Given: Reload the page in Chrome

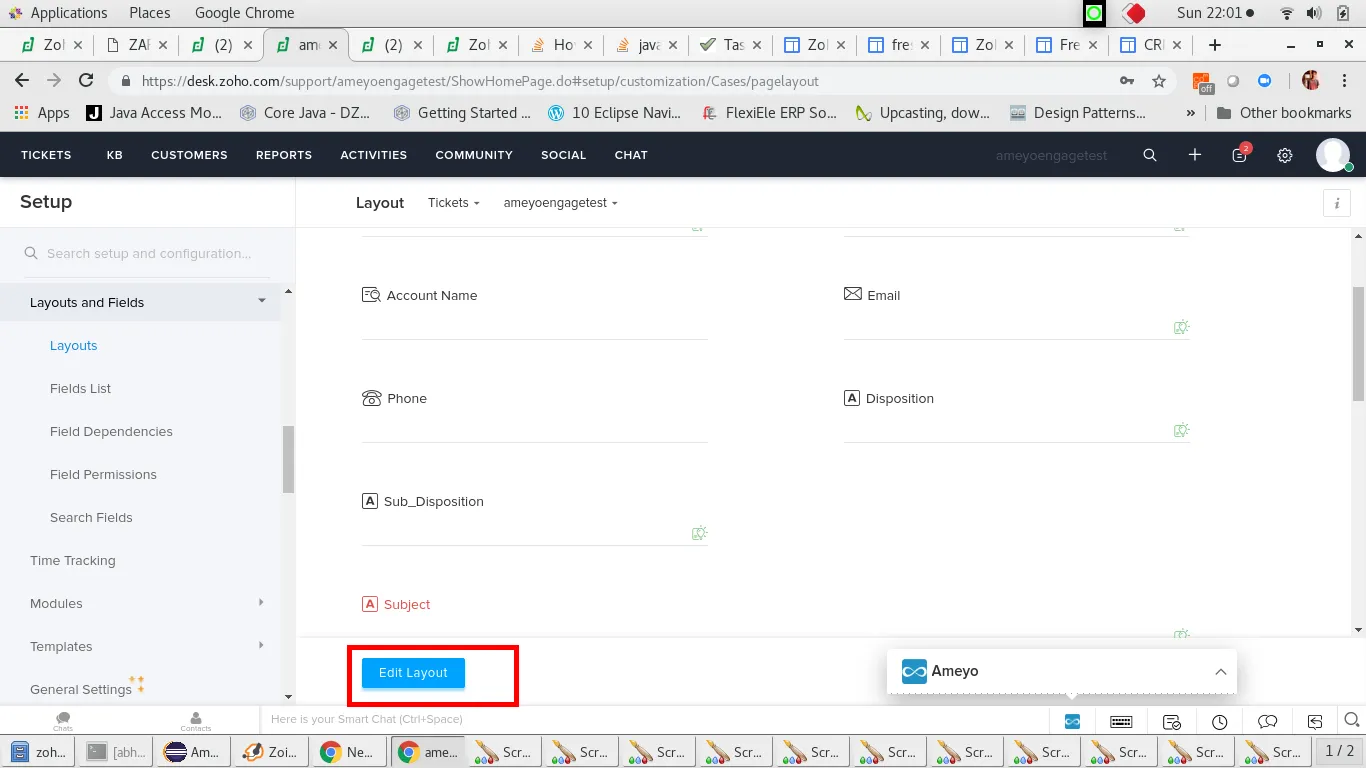Looking at the screenshot, I should pyautogui.click(x=86, y=81).
